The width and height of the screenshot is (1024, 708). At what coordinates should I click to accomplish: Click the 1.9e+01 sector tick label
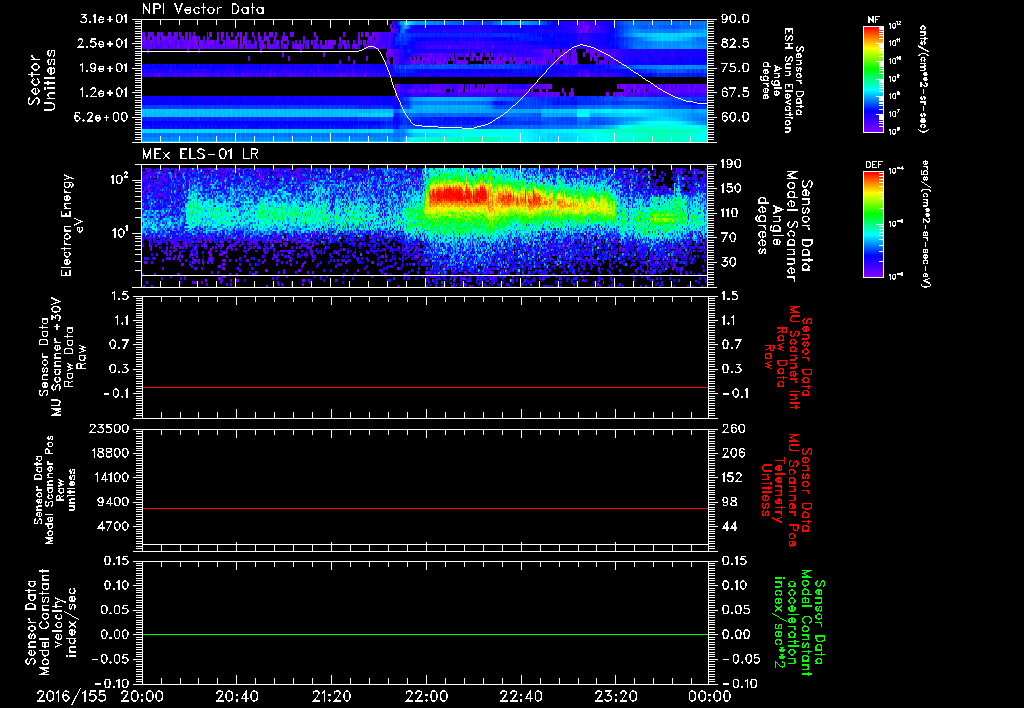click(x=104, y=68)
